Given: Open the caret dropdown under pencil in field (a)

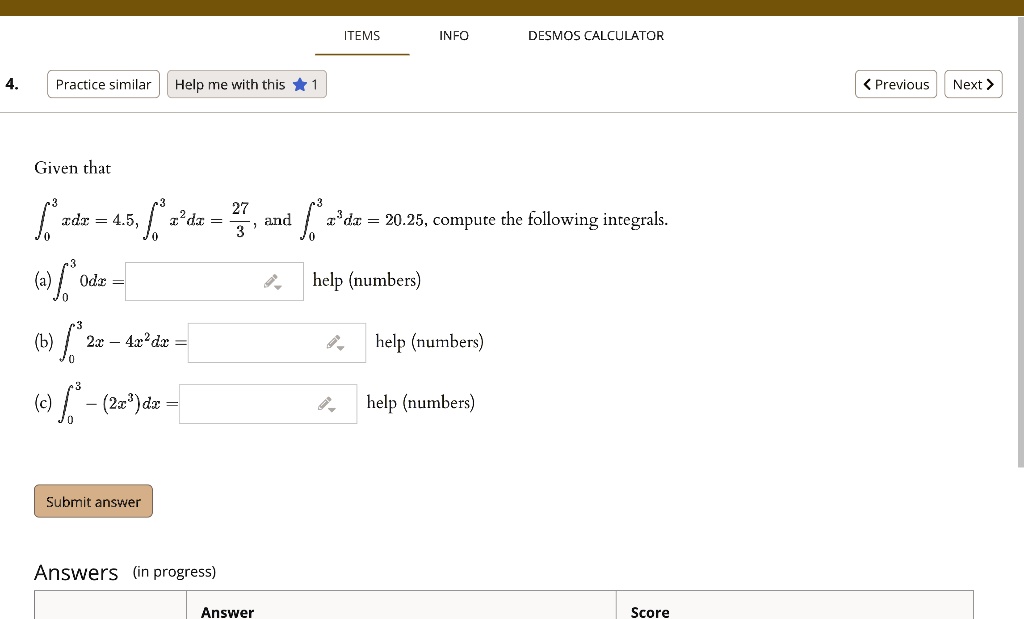Looking at the screenshot, I should [276, 287].
